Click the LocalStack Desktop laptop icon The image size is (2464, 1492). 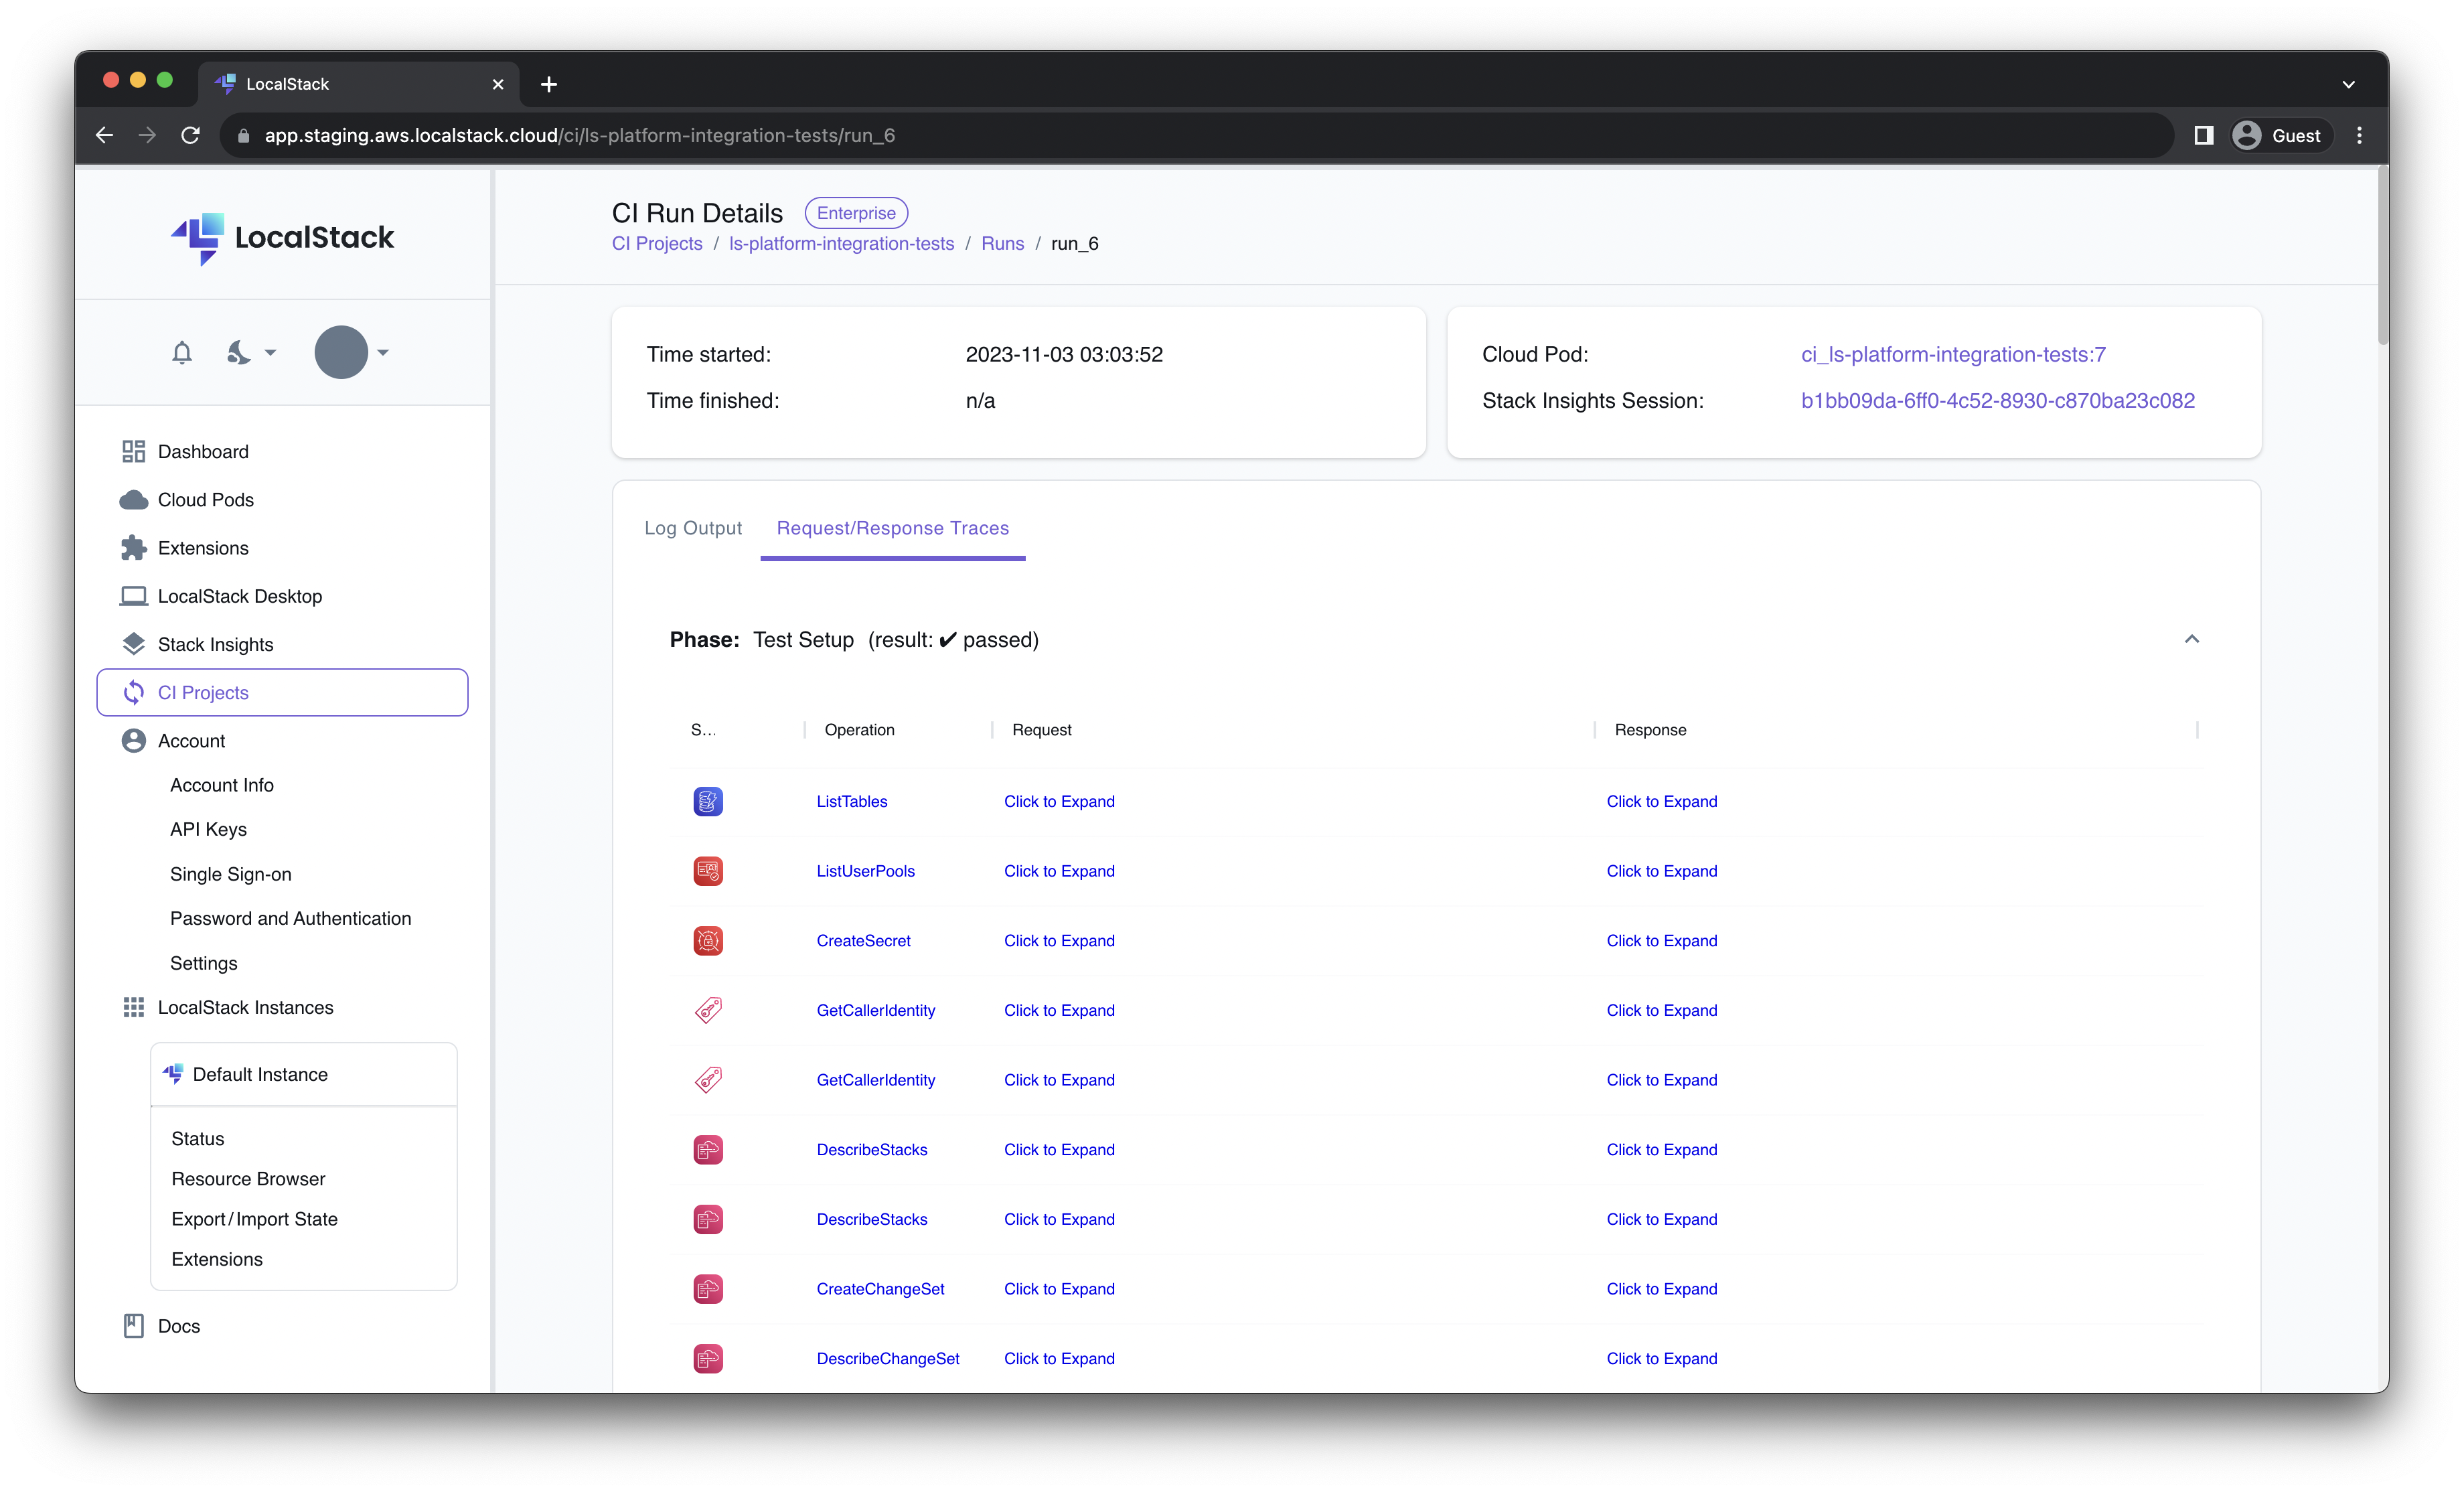click(133, 596)
